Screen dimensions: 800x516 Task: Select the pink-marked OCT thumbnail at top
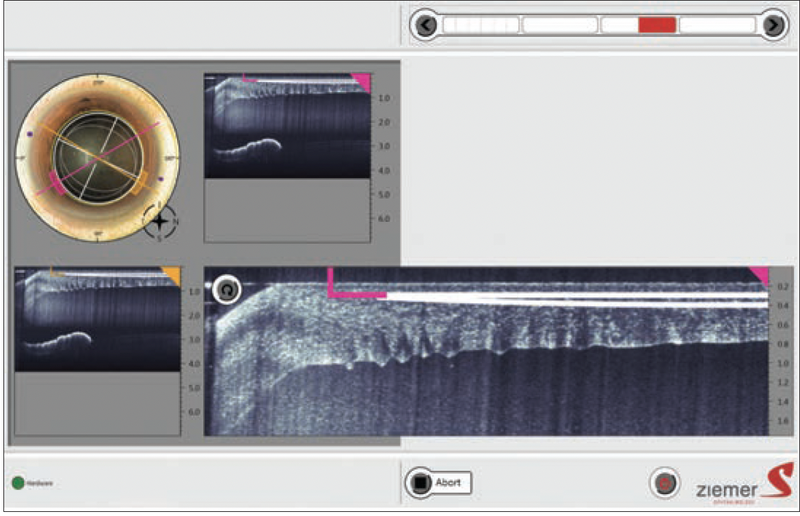(287, 126)
